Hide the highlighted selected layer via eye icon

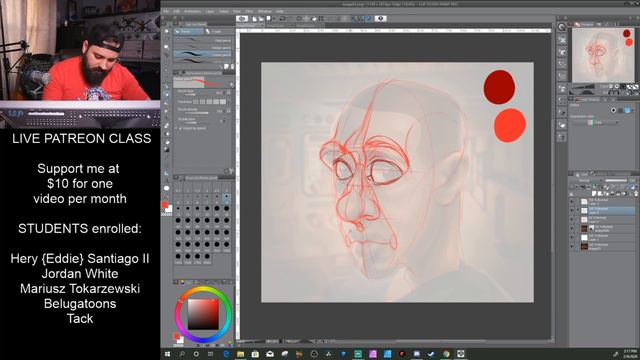[572, 211]
